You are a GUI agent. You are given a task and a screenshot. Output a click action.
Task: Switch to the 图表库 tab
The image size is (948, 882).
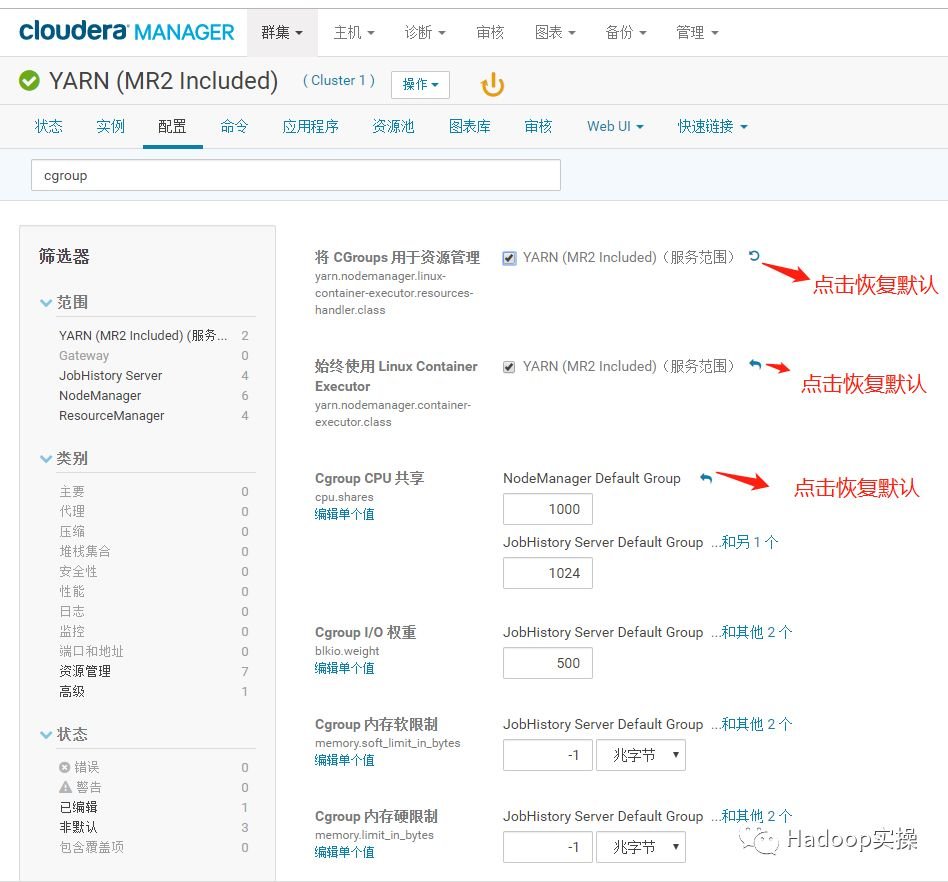point(470,126)
